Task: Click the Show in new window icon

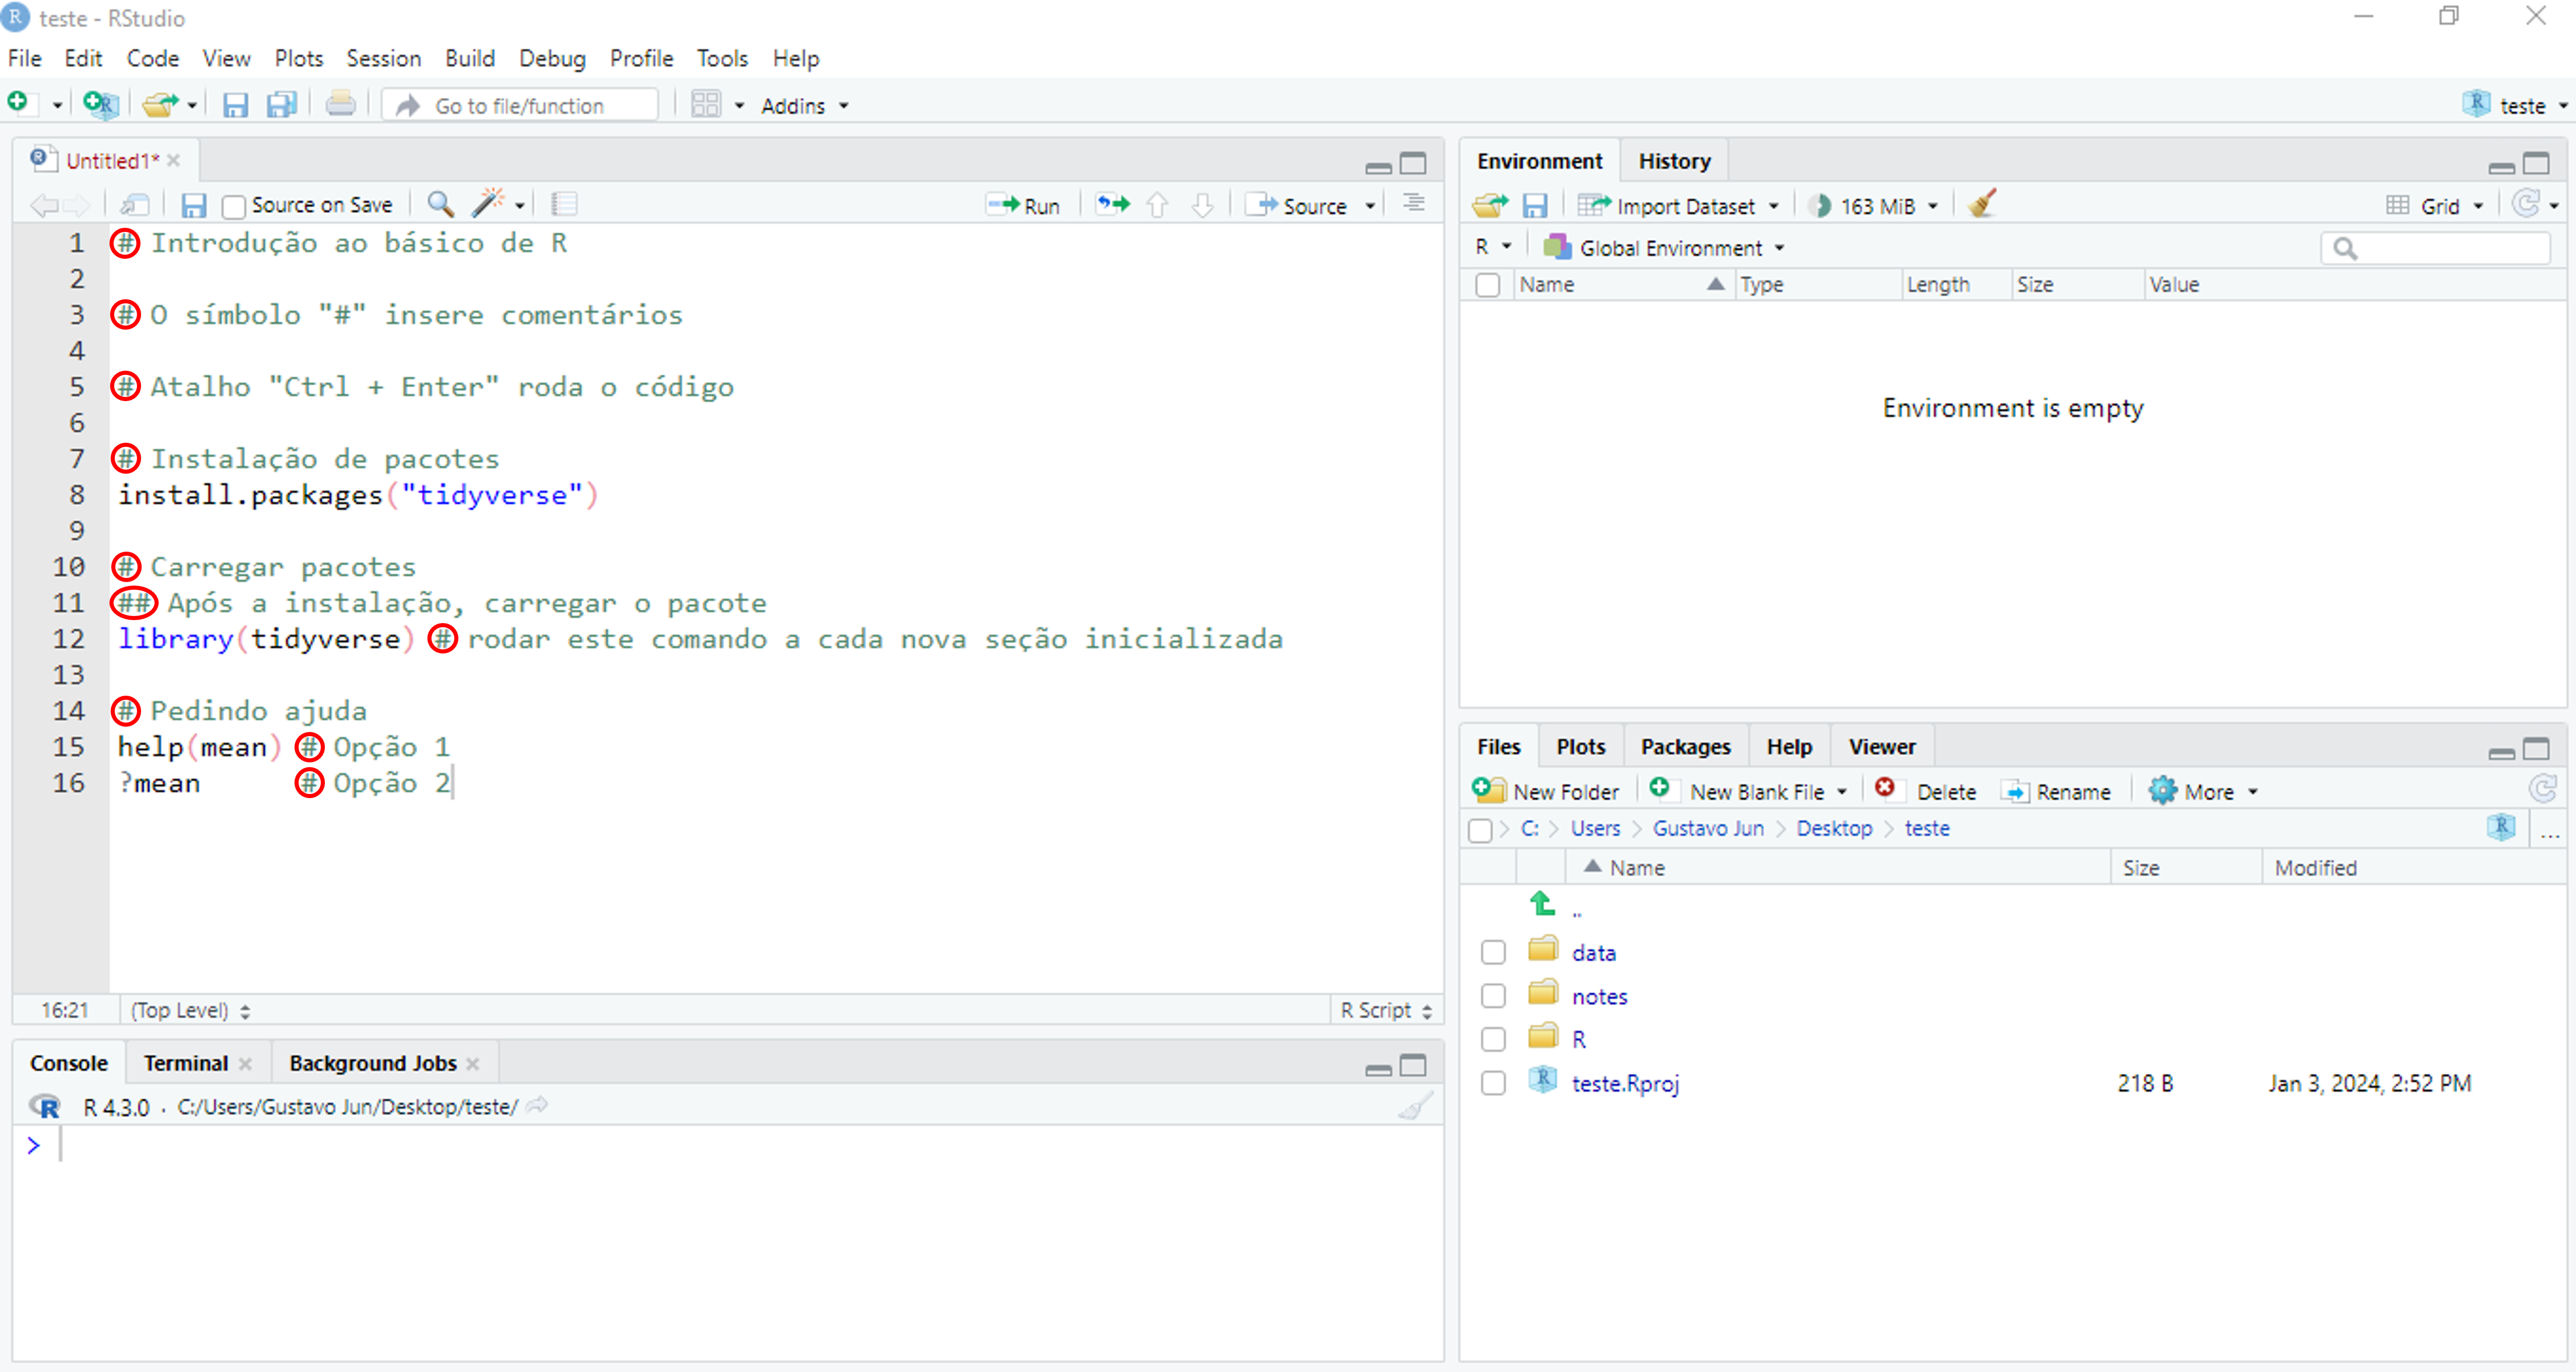Action: coord(135,205)
